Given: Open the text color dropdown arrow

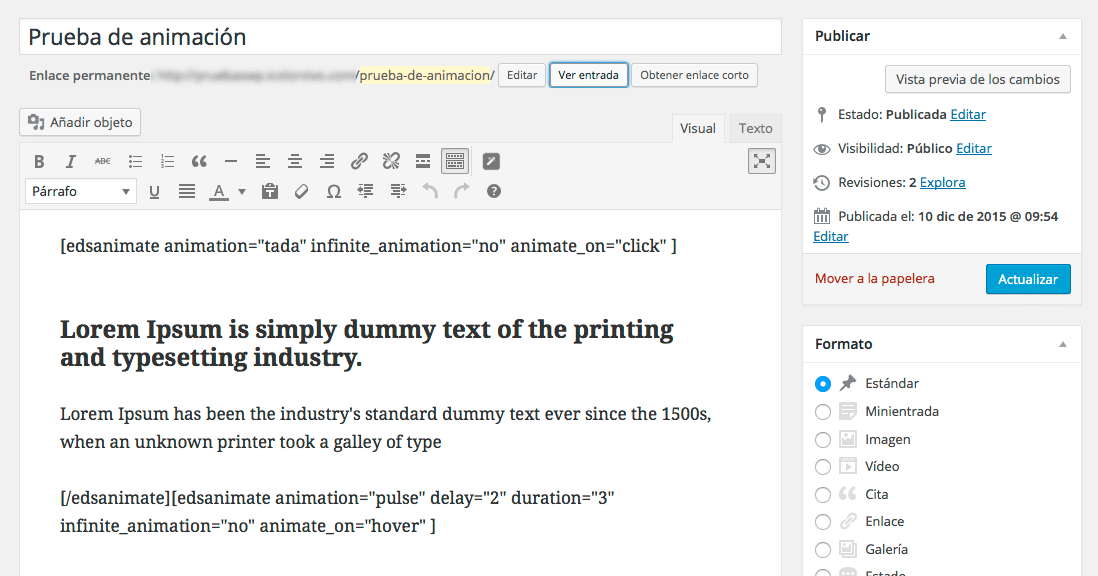Looking at the screenshot, I should coord(240,191).
